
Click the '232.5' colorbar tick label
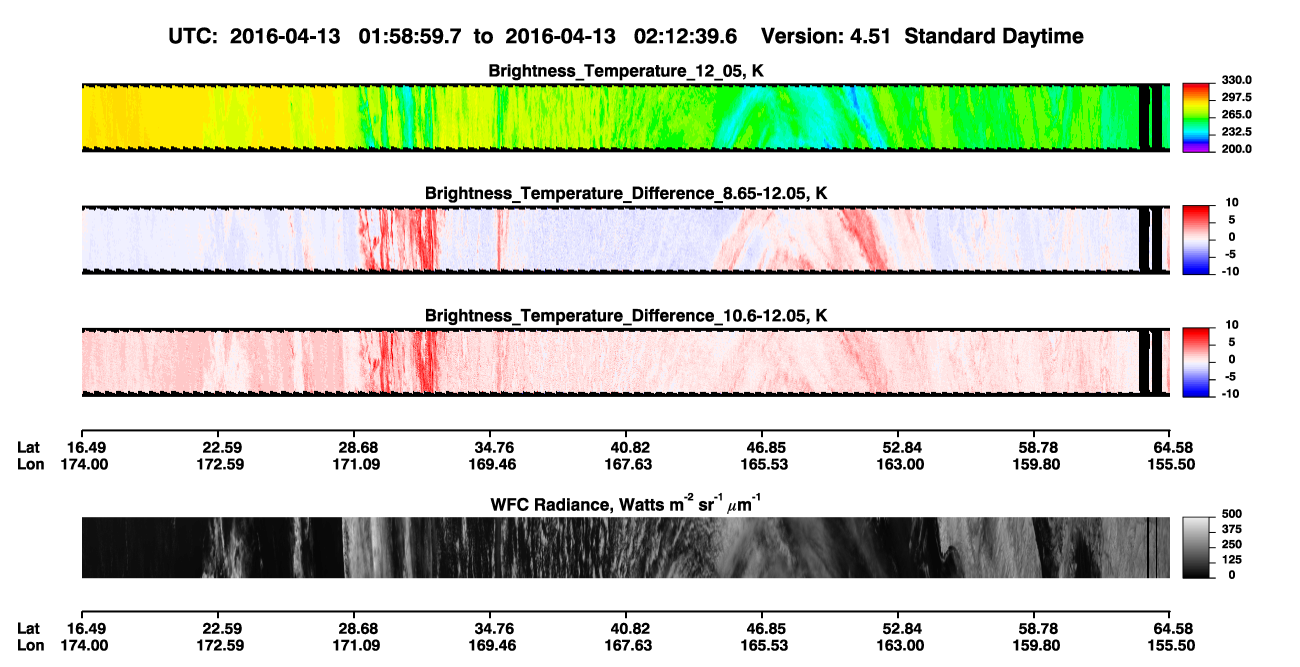click(x=1237, y=131)
